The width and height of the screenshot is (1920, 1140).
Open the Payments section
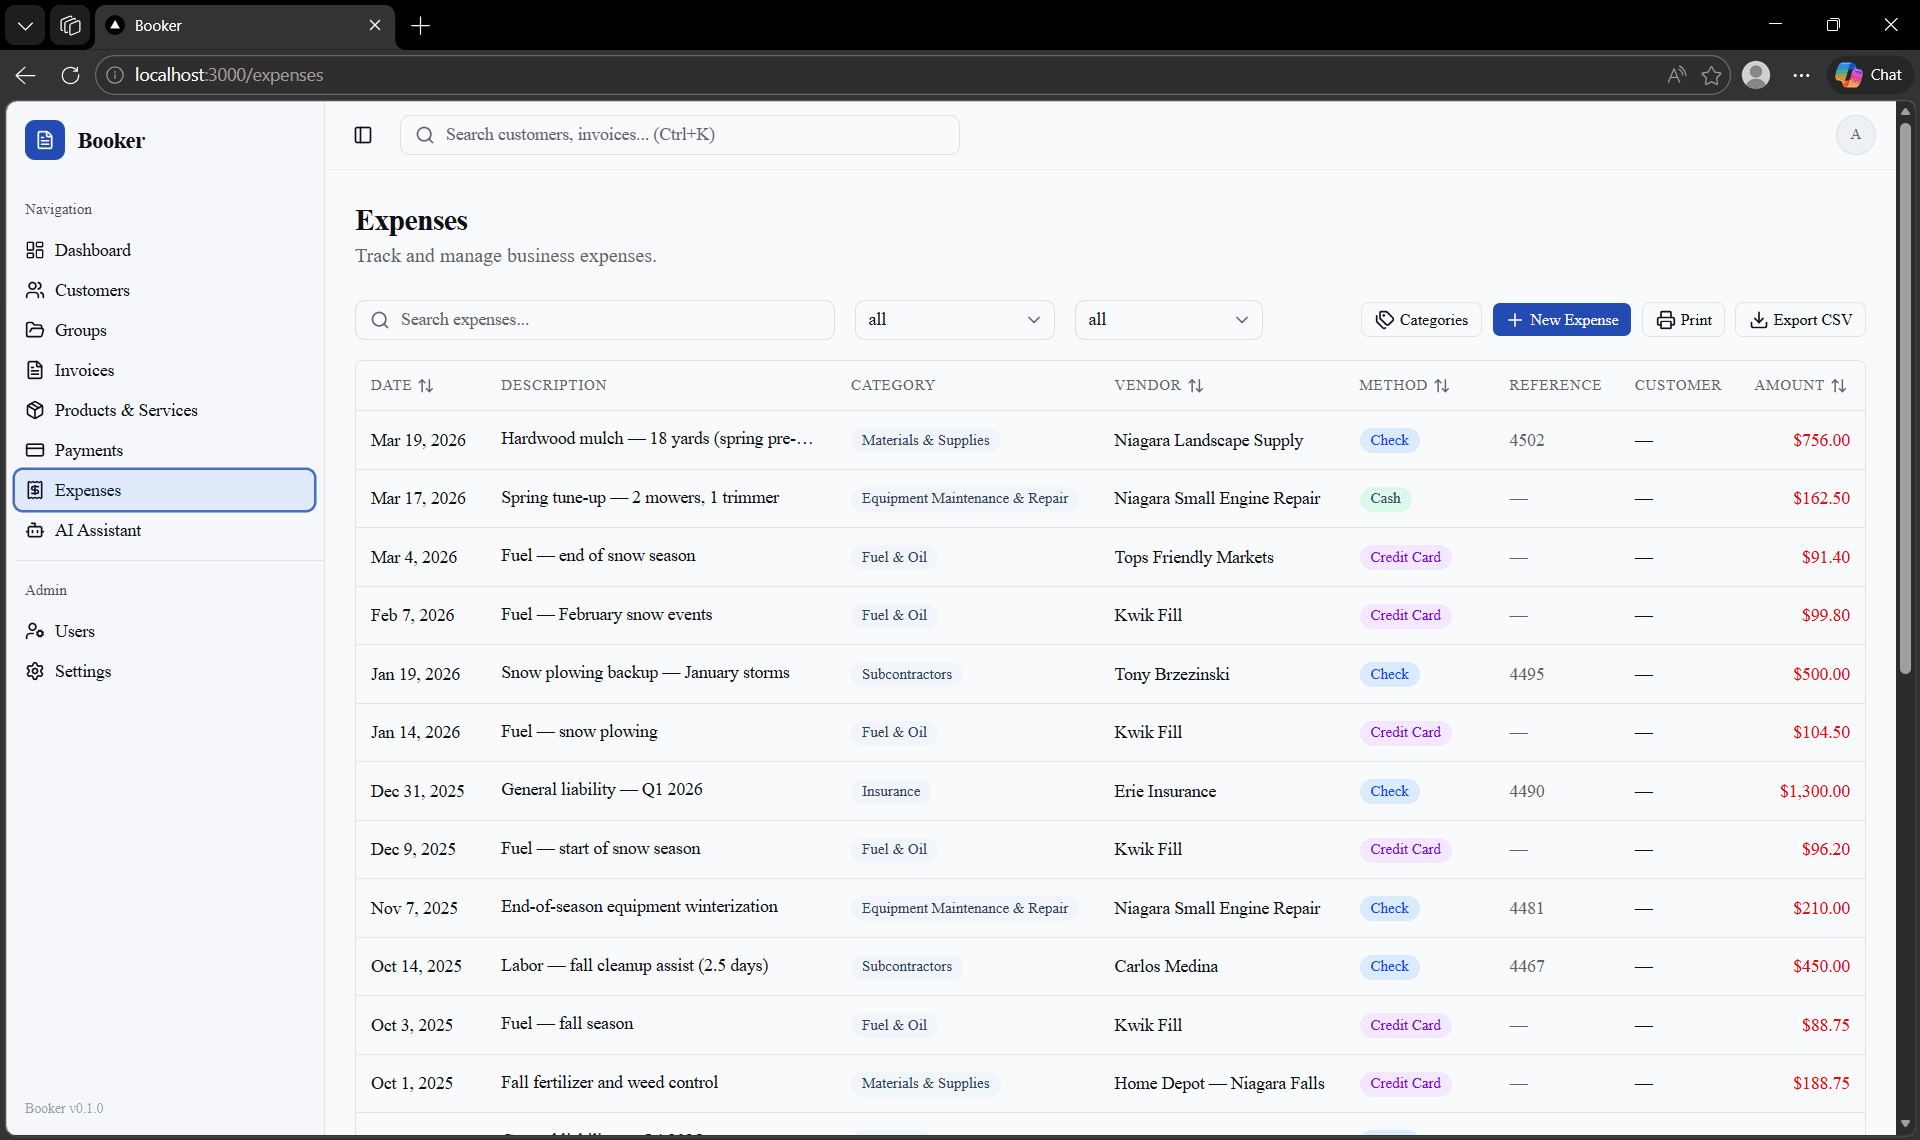pyautogui.click(x=89, y=450)
